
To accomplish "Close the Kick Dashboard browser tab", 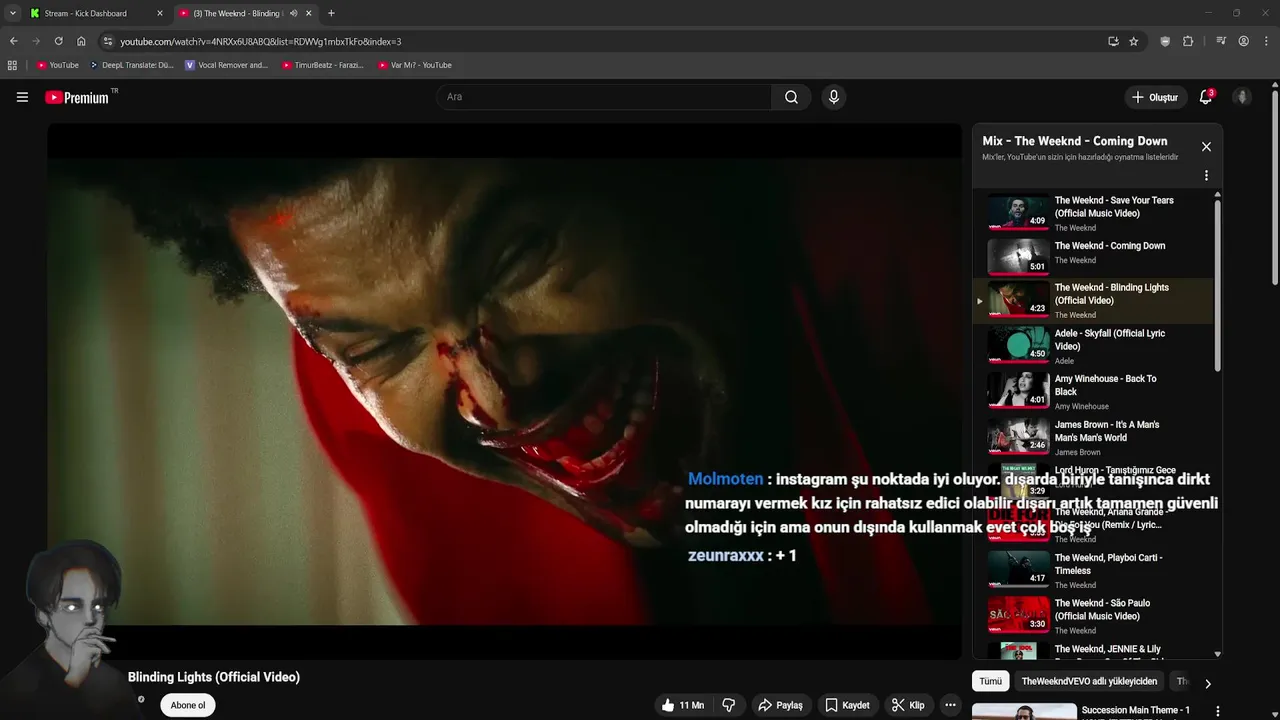I will pos(159,13).
